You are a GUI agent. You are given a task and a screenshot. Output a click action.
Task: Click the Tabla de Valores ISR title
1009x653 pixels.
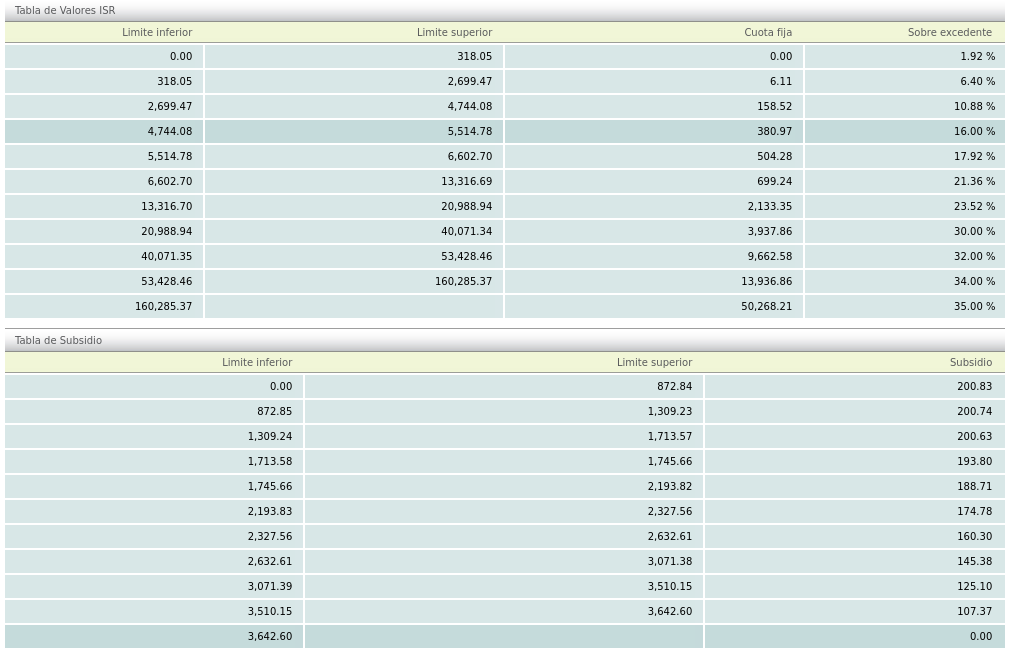65,10
